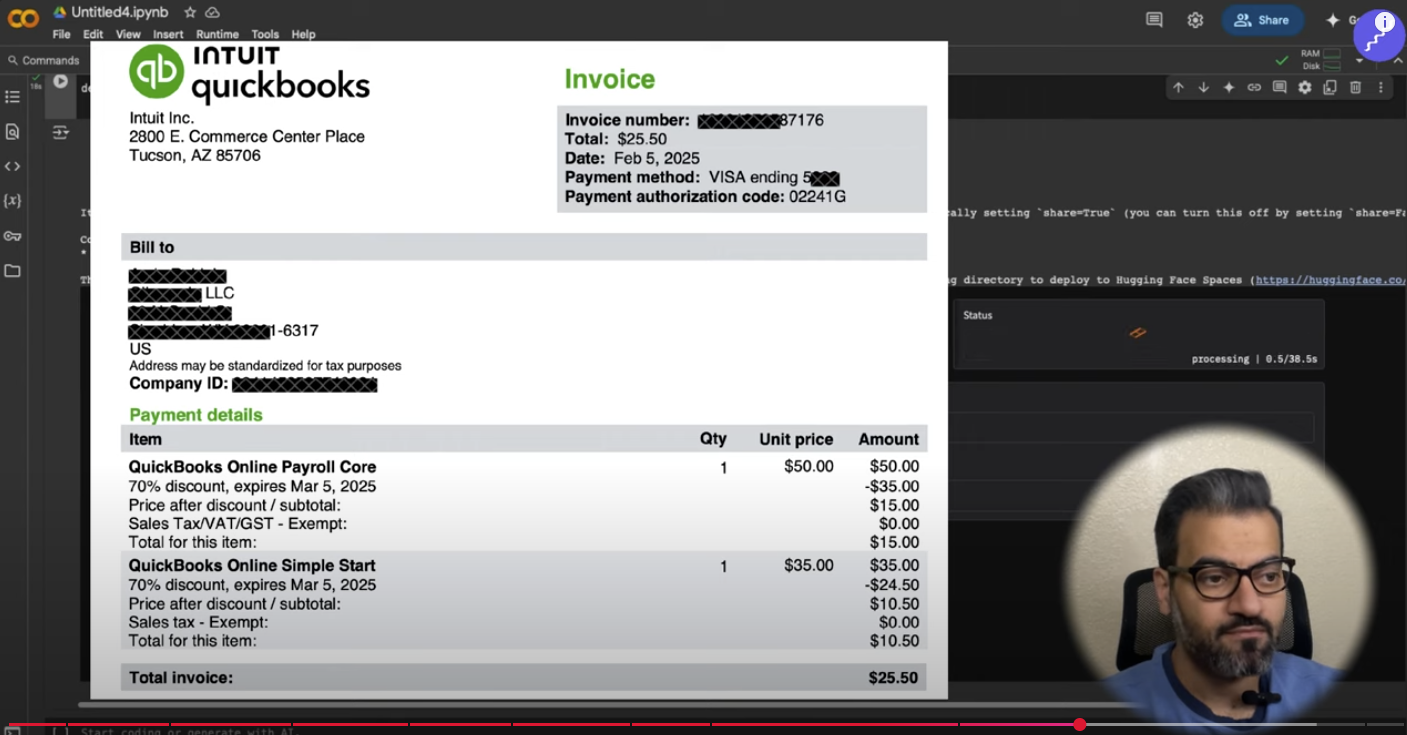The height and width of the screenshot is (735, 1407).
Task: Open the Edit menu
Action: point(93,34)
